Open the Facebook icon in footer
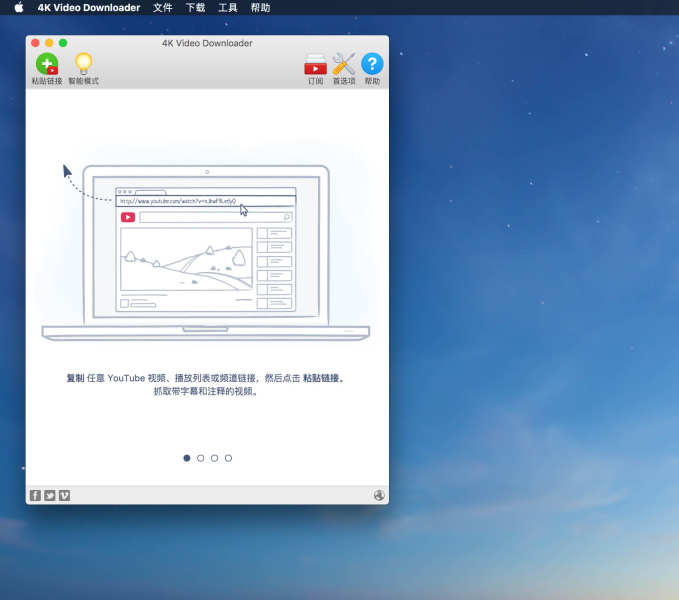Image resolution: width=679 pixels, height=600 pixels. [x=35, y=495]
